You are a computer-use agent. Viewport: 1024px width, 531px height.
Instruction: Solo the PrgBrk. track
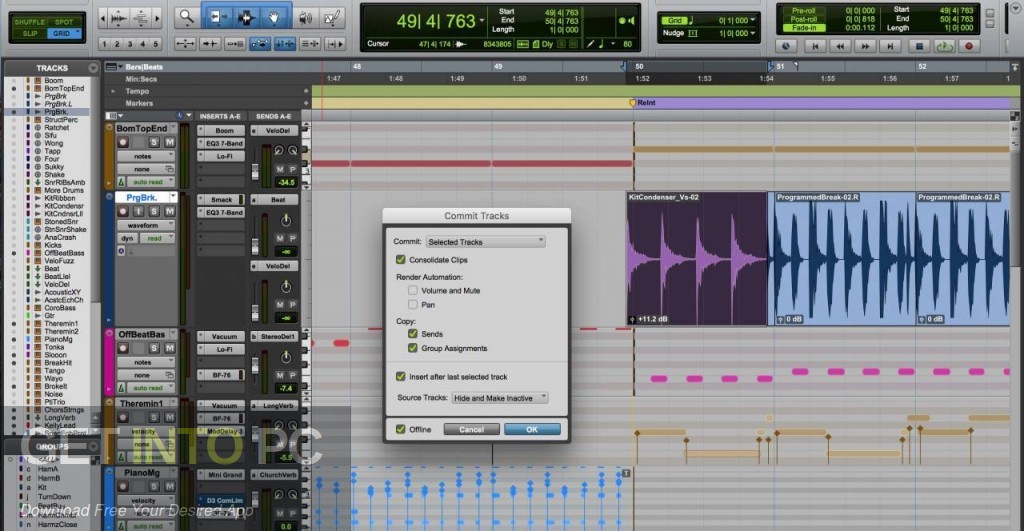click(x=154, y=211)
